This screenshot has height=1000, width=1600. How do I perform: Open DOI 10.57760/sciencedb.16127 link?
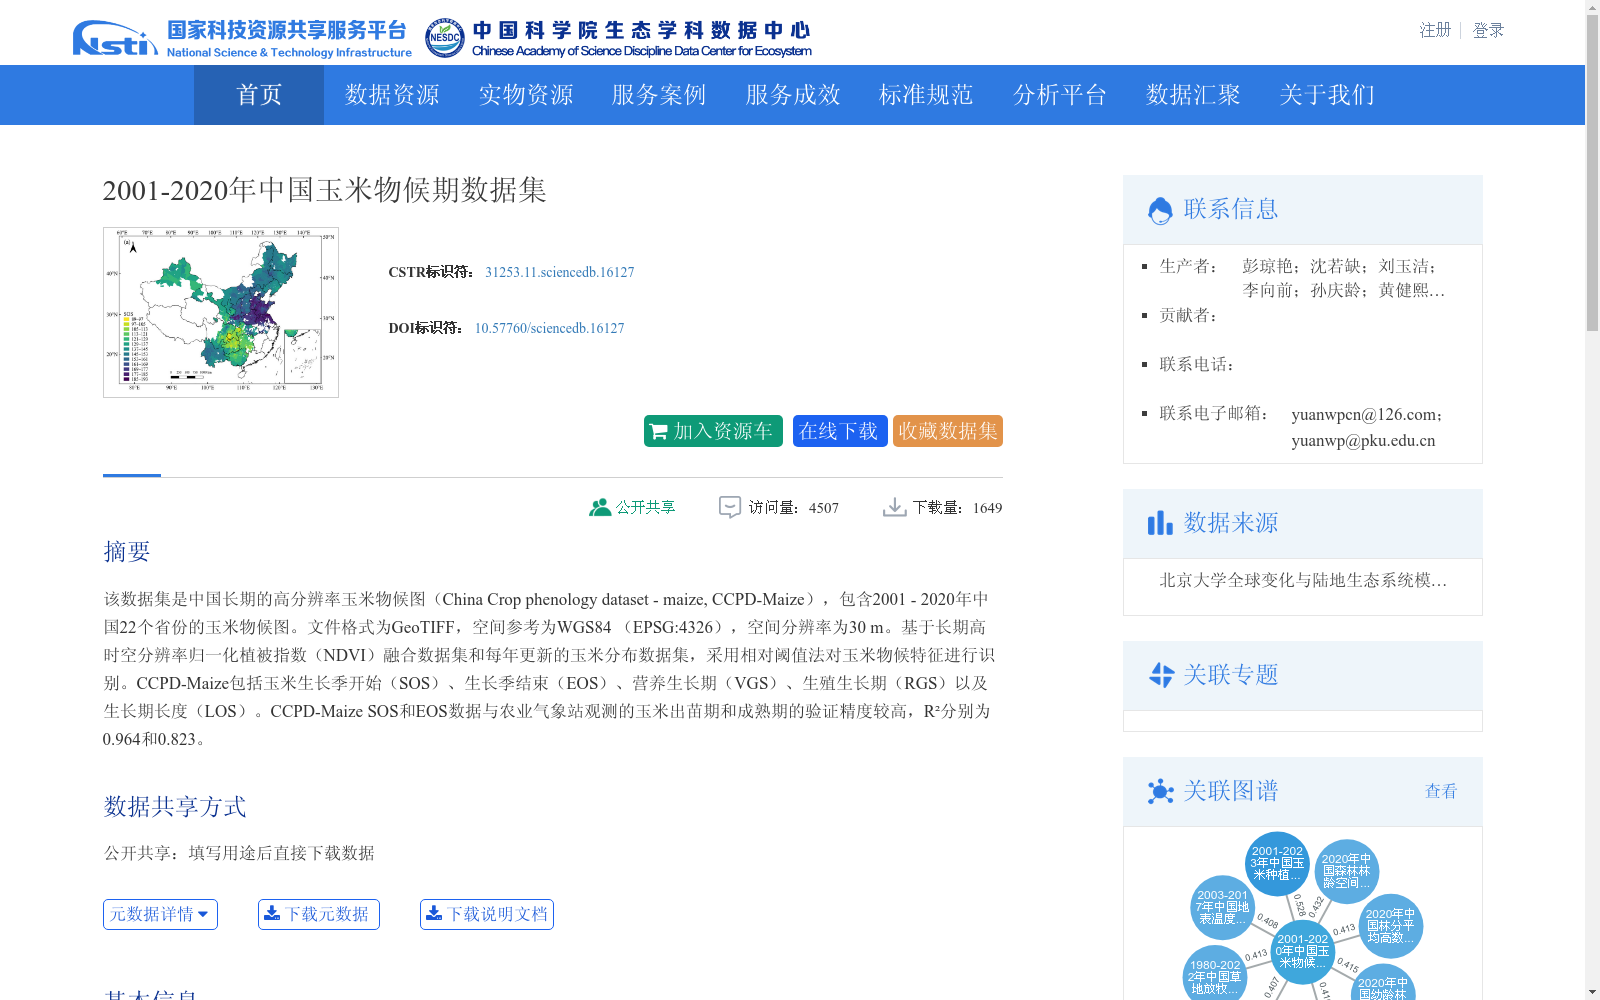tap(549, 328)
